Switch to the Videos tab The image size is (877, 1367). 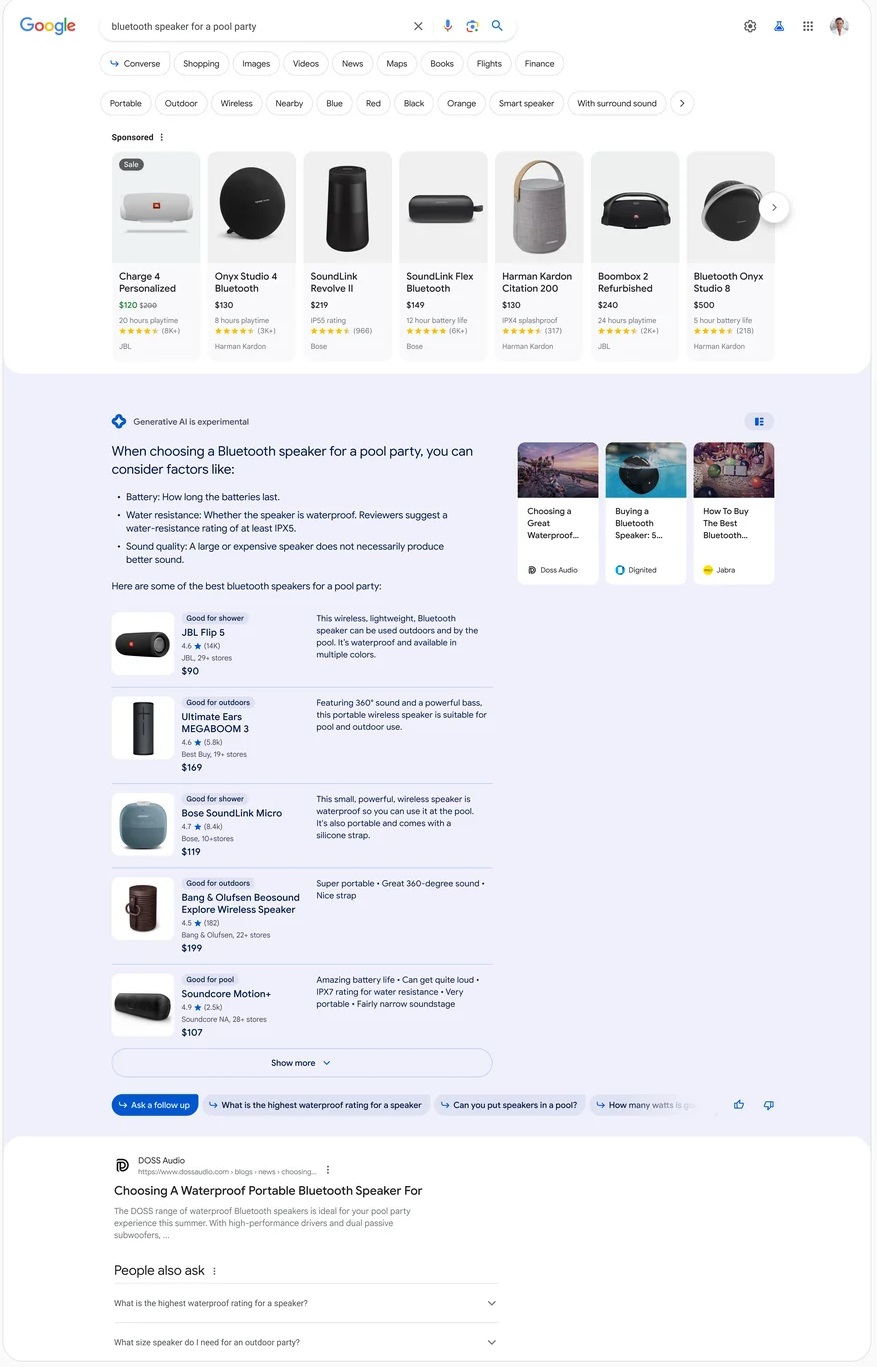click(x=306, y=63)
